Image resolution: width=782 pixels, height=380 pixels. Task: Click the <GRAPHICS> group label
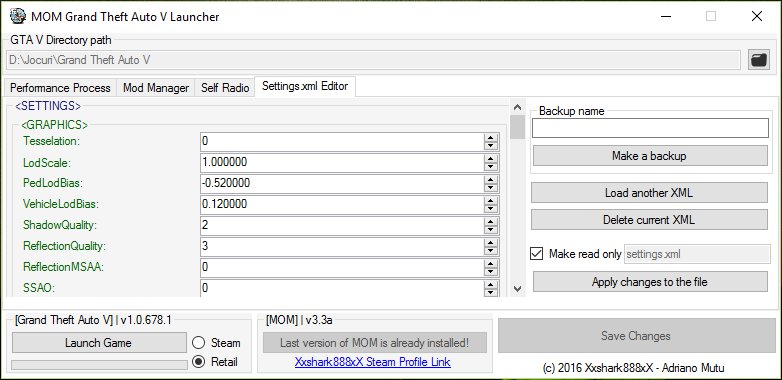(54, 125)
